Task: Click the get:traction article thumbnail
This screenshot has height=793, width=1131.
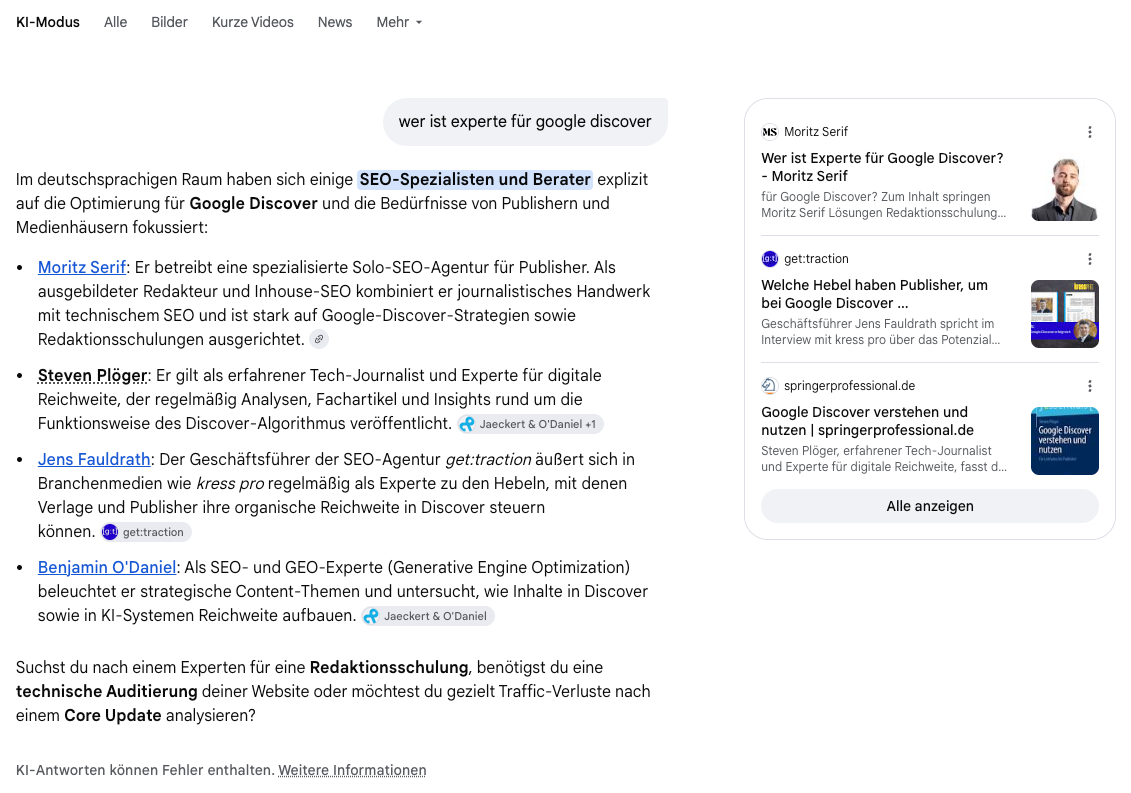Action: (1065, 315)
